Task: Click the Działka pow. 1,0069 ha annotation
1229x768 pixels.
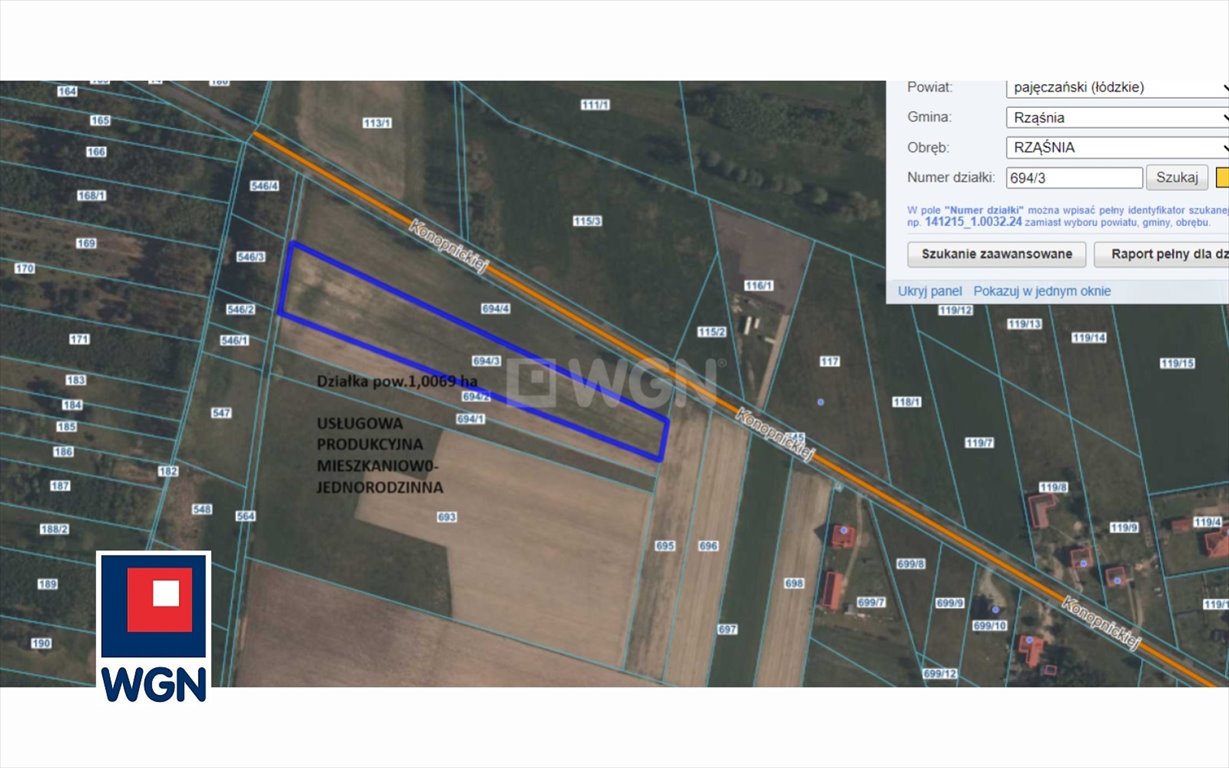Action: pyautogui.click(x=398, y=380)
